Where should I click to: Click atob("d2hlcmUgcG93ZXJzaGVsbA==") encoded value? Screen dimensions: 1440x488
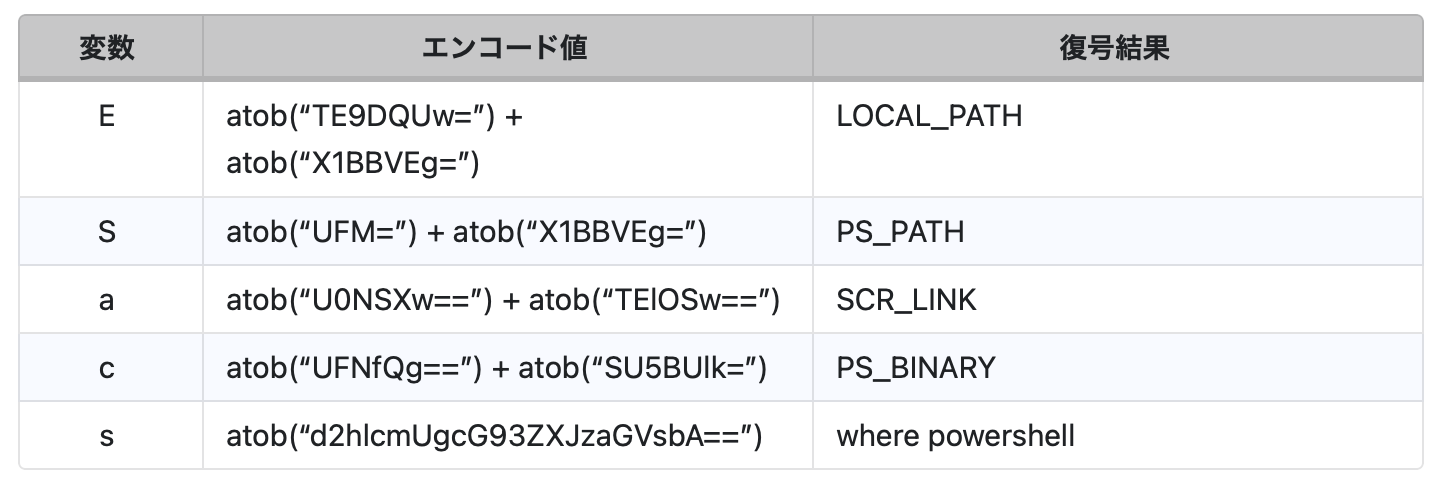495,436
